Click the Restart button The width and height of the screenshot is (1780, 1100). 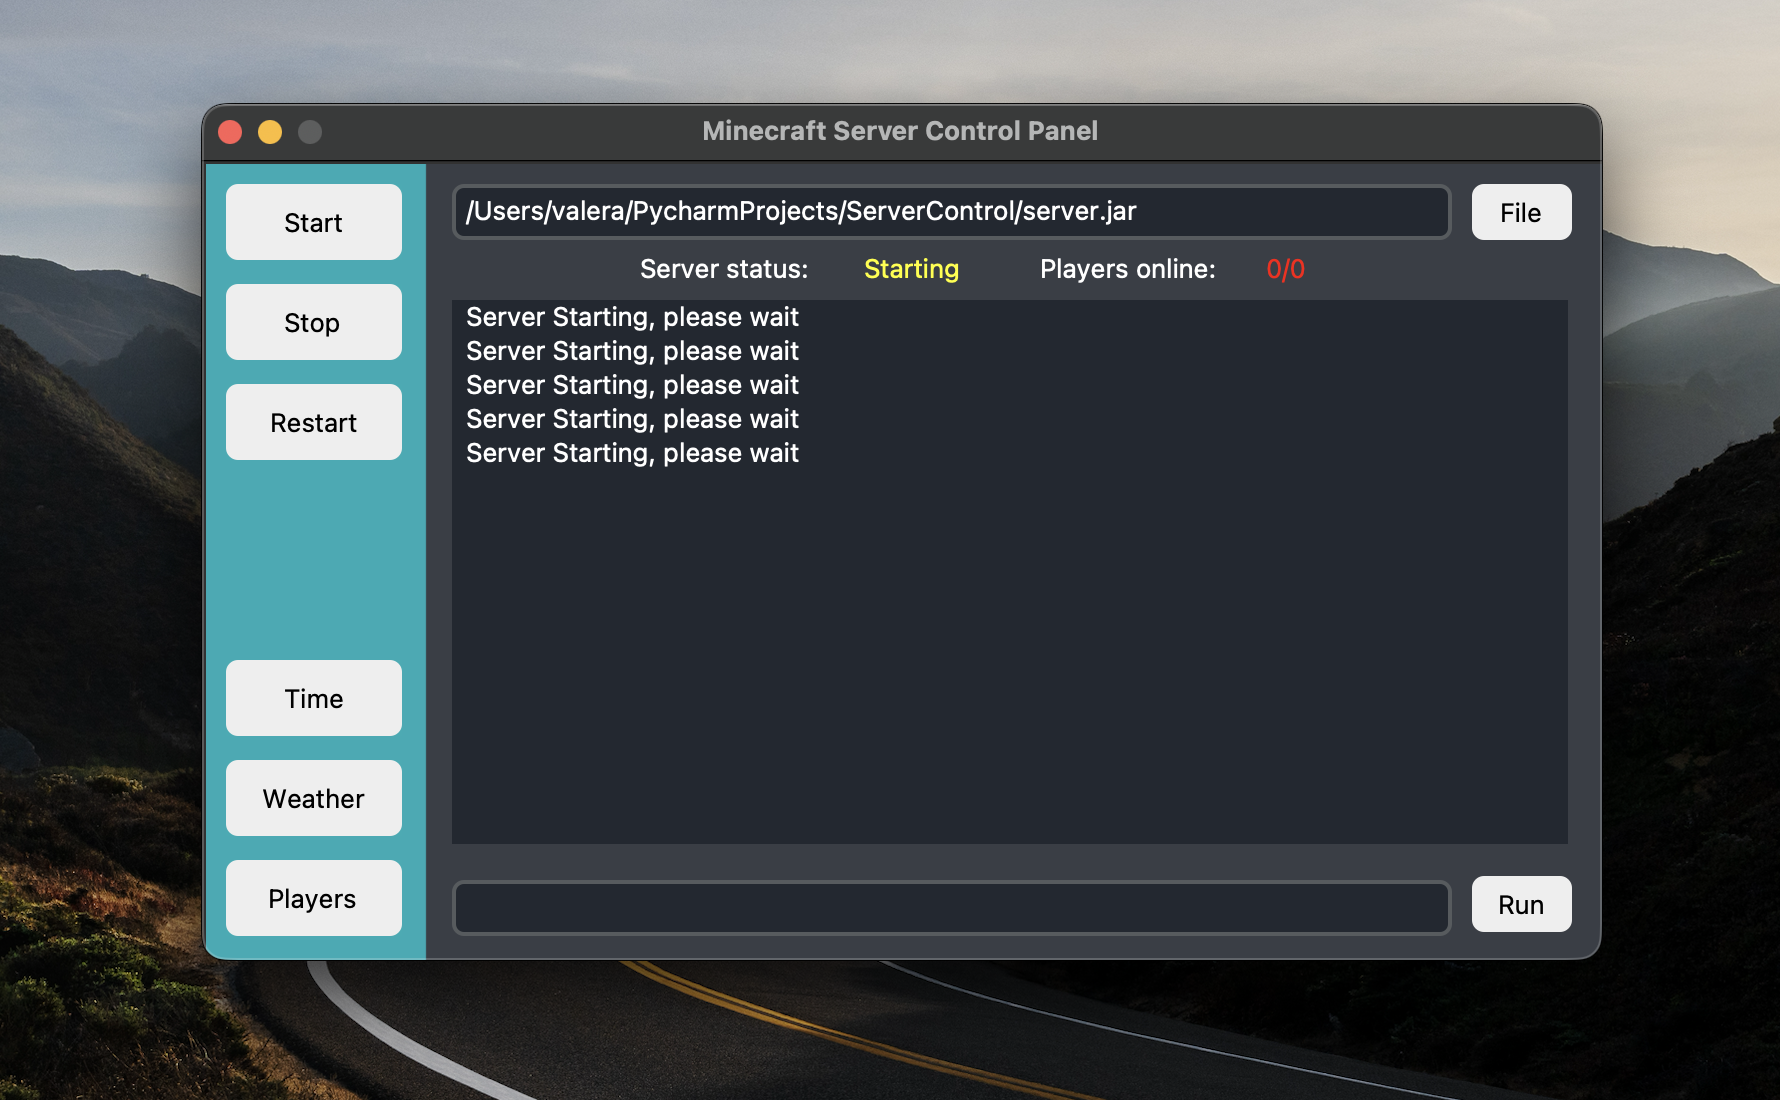click(x=313, y=422)
